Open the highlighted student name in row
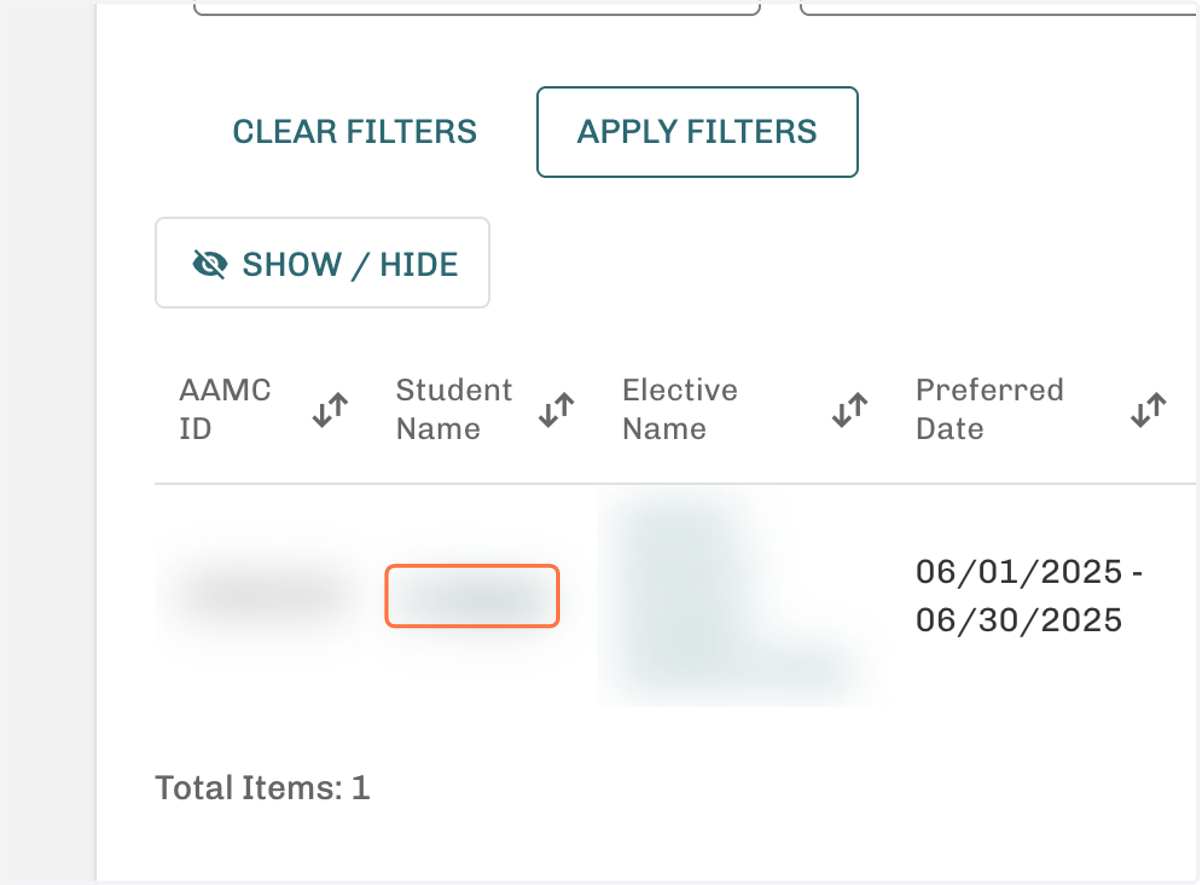The width and height of the screenshot is (1200, 885). pos(472,596)
